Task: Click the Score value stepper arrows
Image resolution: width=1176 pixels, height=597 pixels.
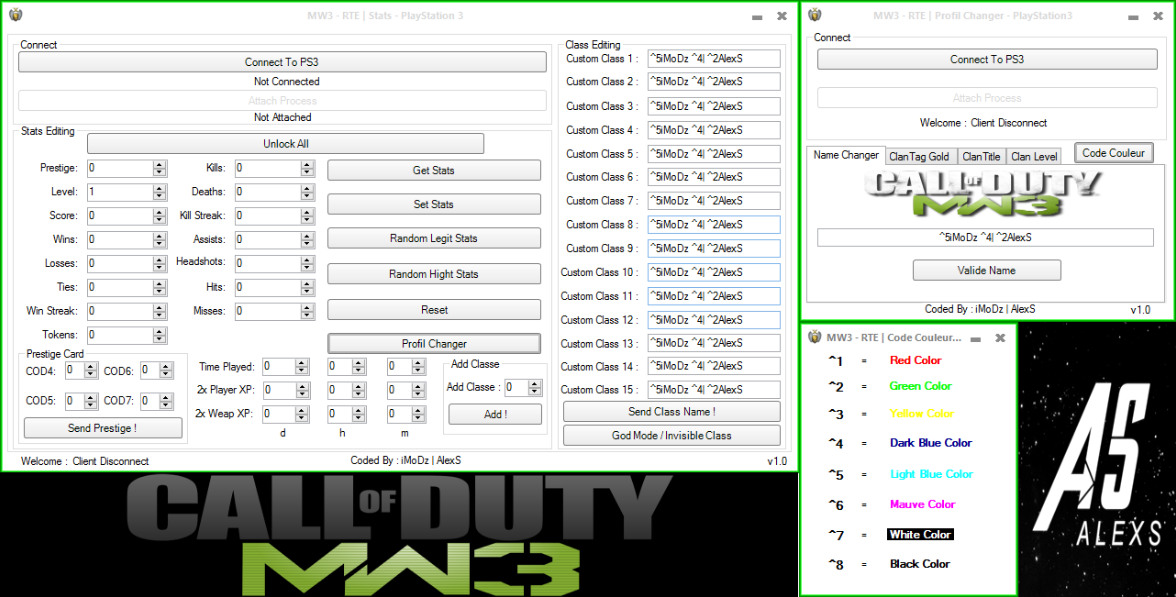Action: [160, 216]
